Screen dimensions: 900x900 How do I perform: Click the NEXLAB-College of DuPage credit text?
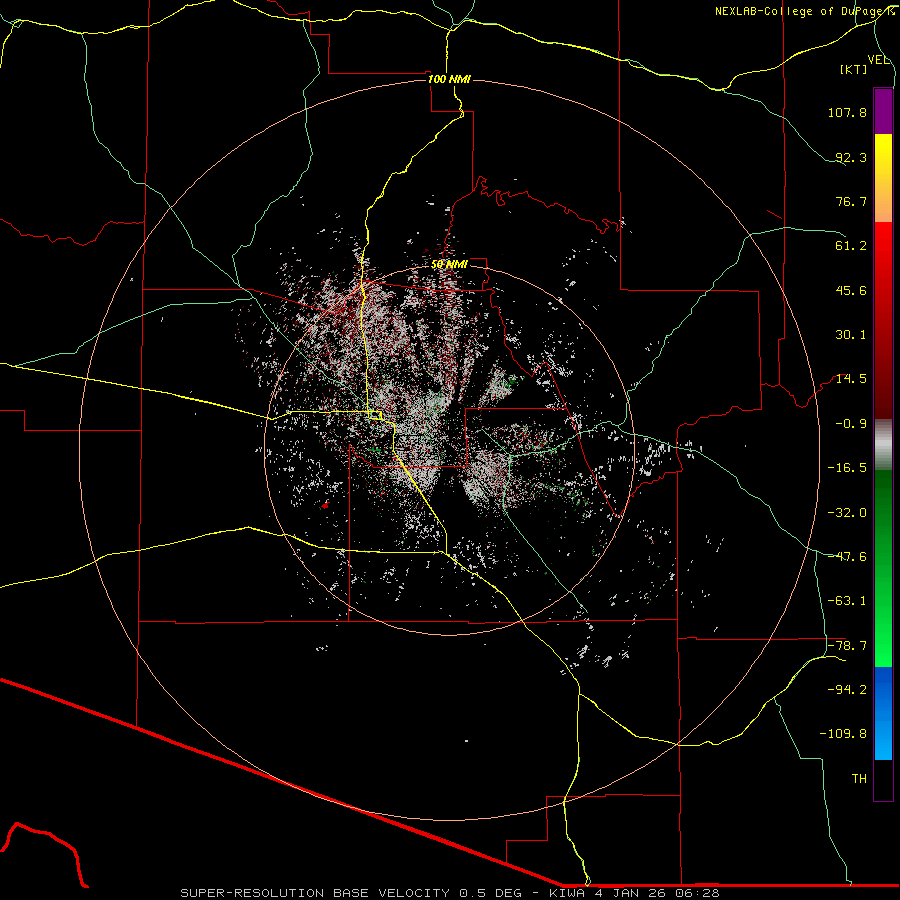(804, 11)
